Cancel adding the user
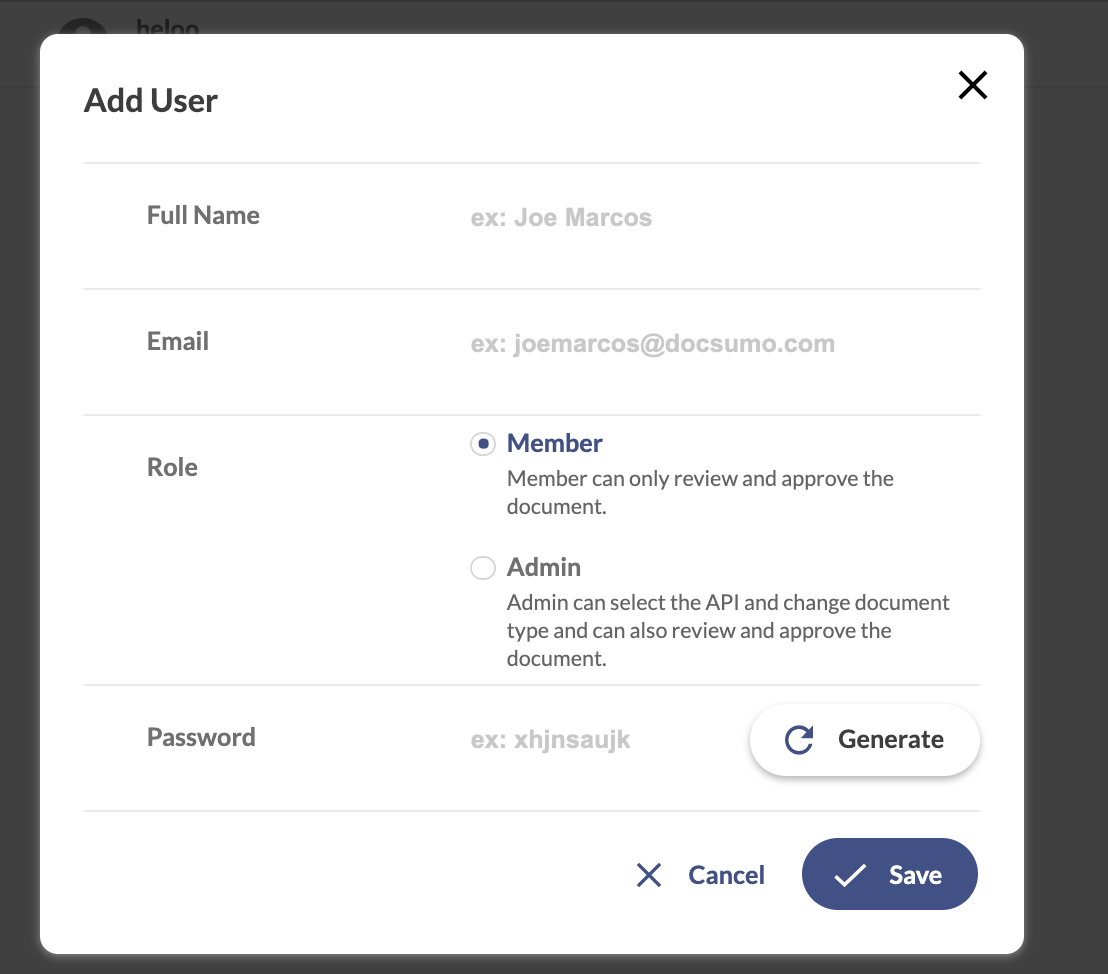Image resolution: width=1108 pixels, height=974 pixels. [700, 875]
